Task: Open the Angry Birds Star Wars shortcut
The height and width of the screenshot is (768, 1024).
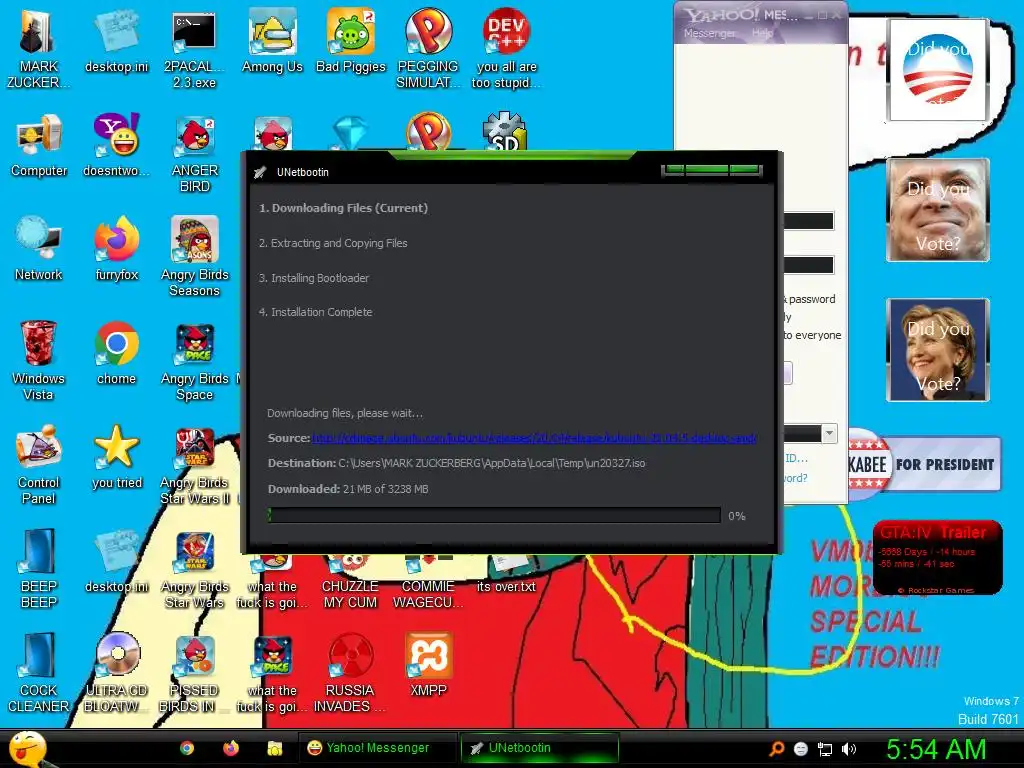Action: [x=194, y=569]
